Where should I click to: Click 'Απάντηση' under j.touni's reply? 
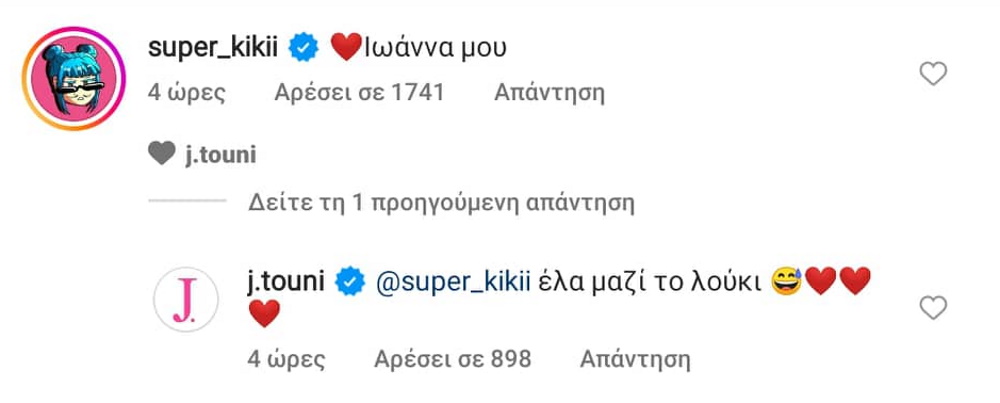[635, 359]
